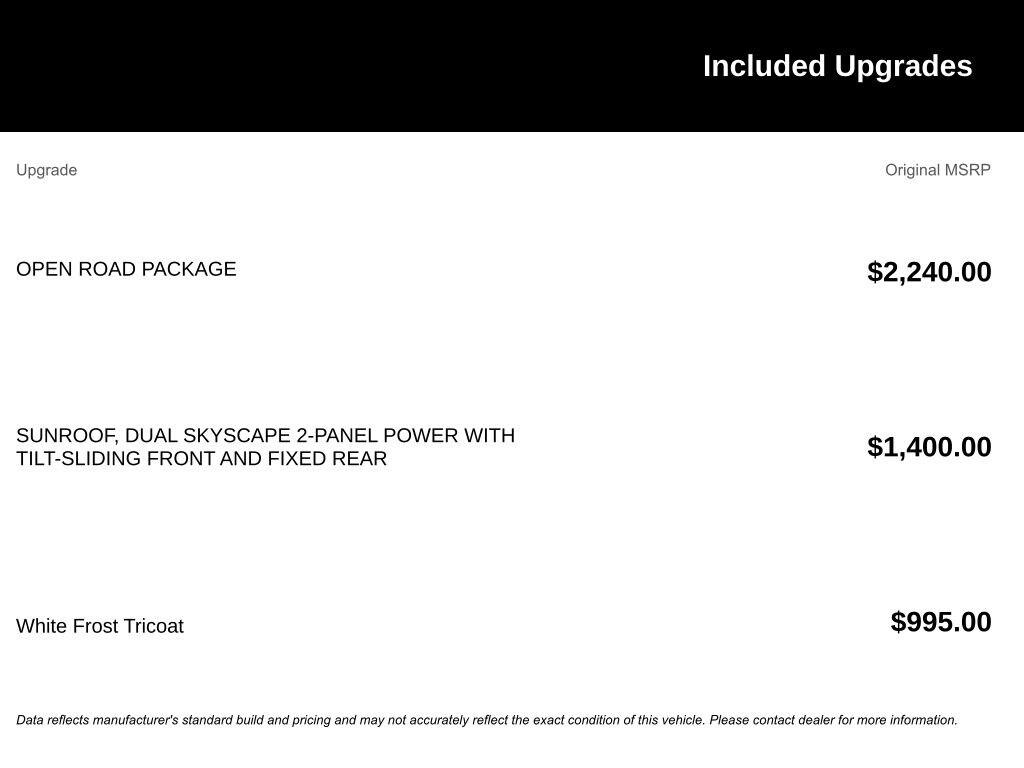Select the $1,400.00 sunroof price
This screenshot has height=768, width=1024.
point(929,447)
